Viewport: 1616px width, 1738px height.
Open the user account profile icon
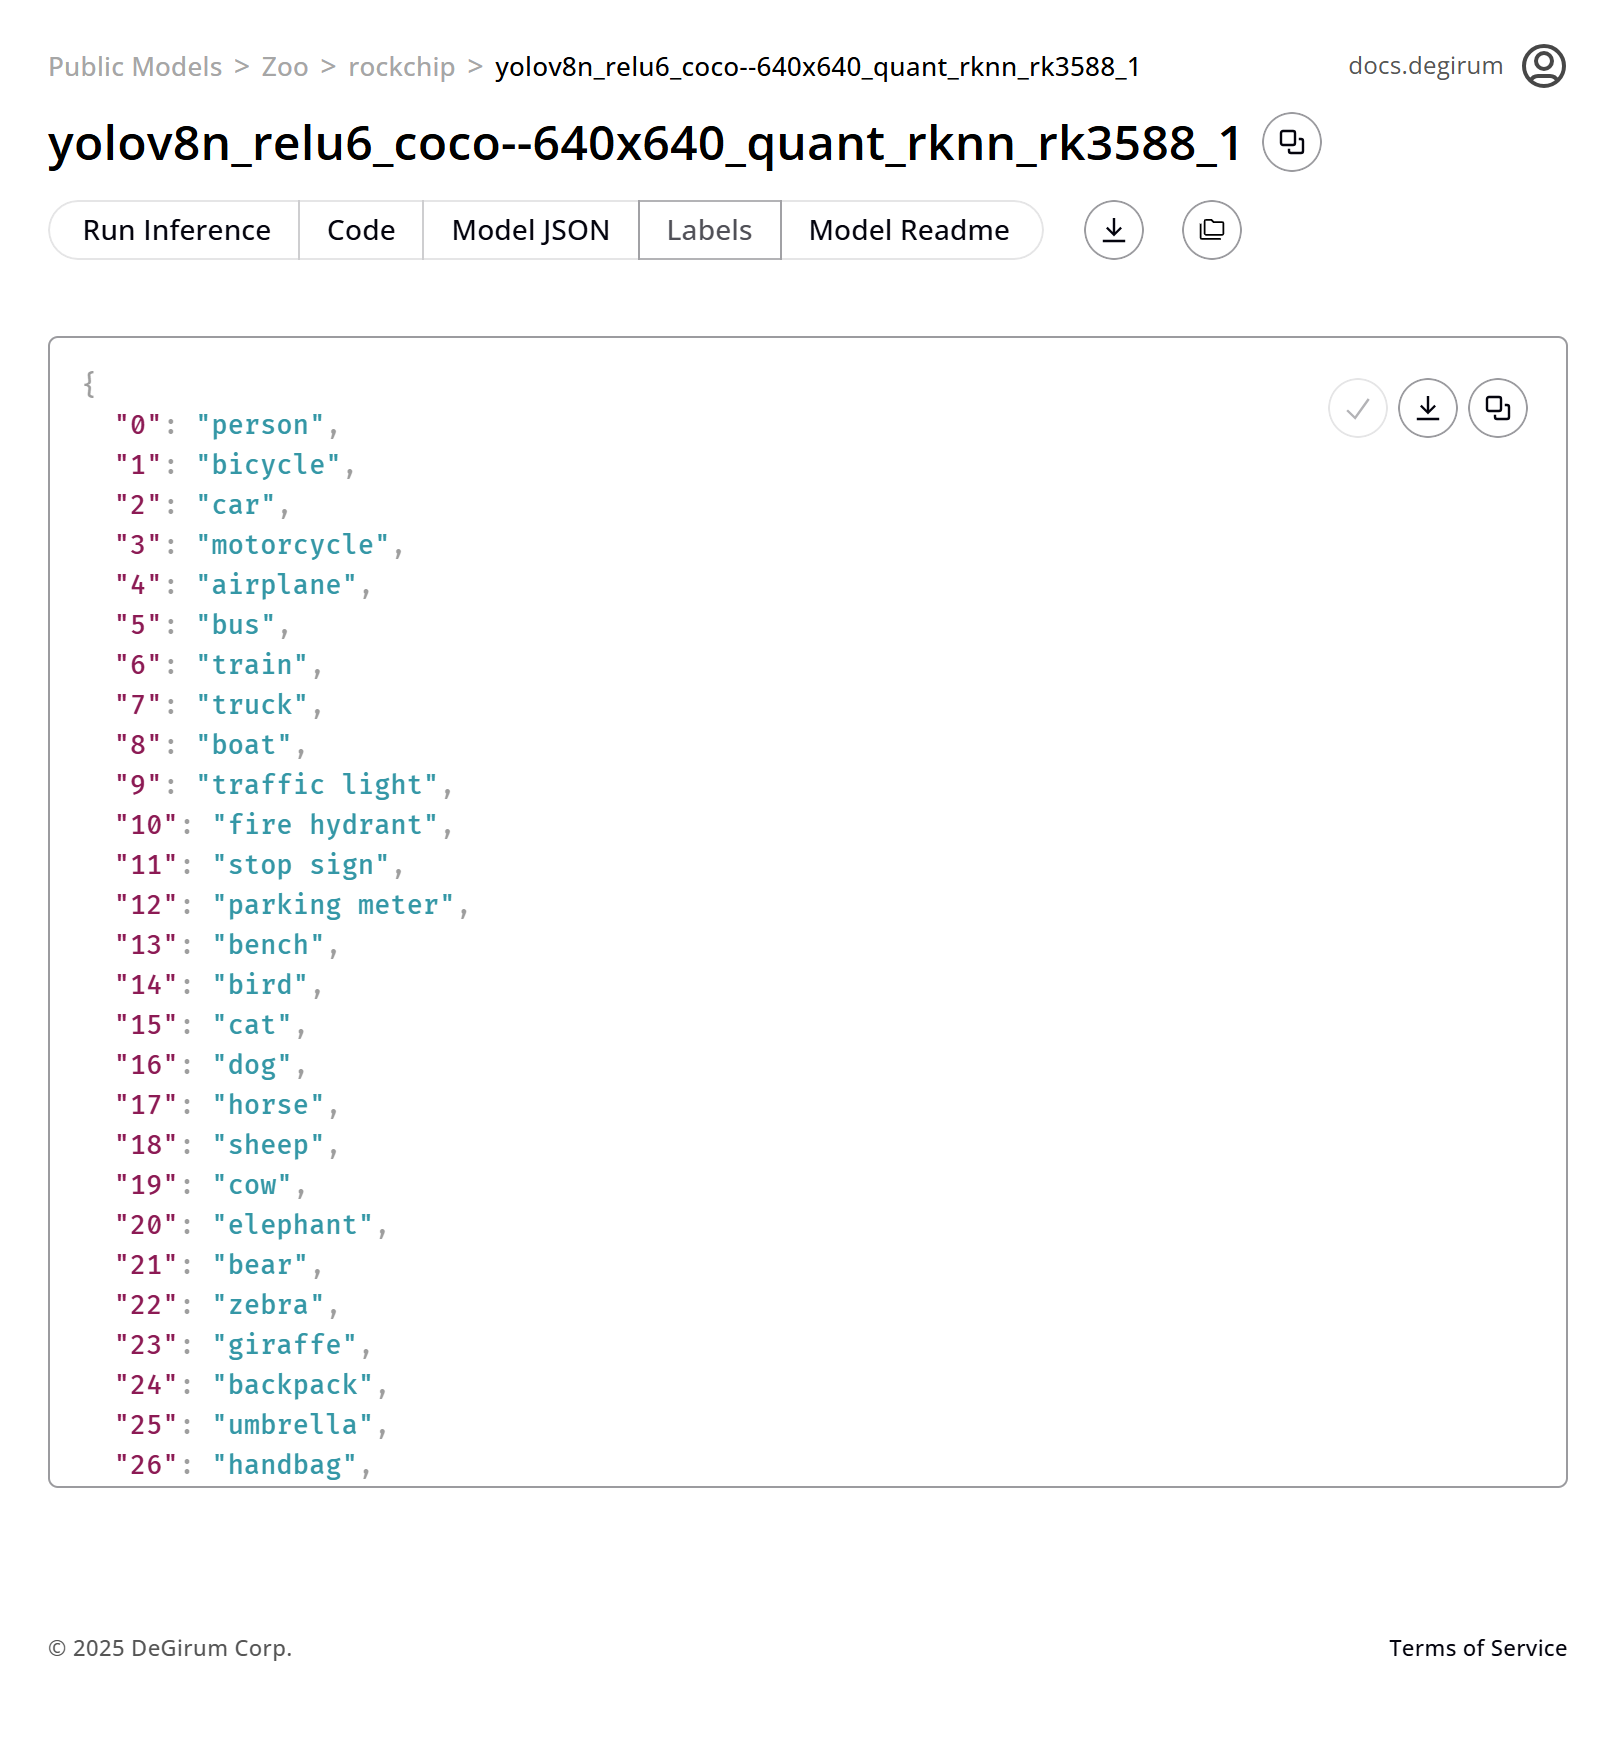pyautogui.click(x=1543, y=66)
